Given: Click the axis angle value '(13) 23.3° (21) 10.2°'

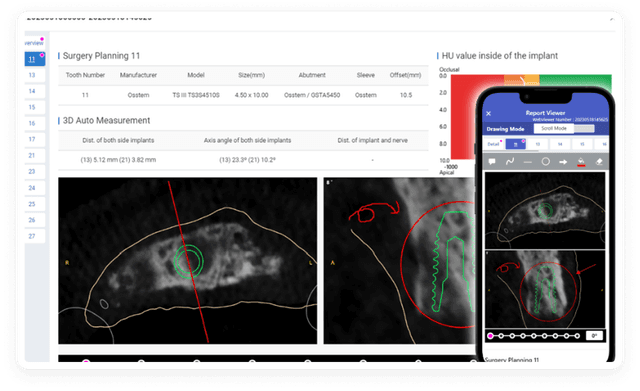Looking at the screenshot, I should point(247,160).
